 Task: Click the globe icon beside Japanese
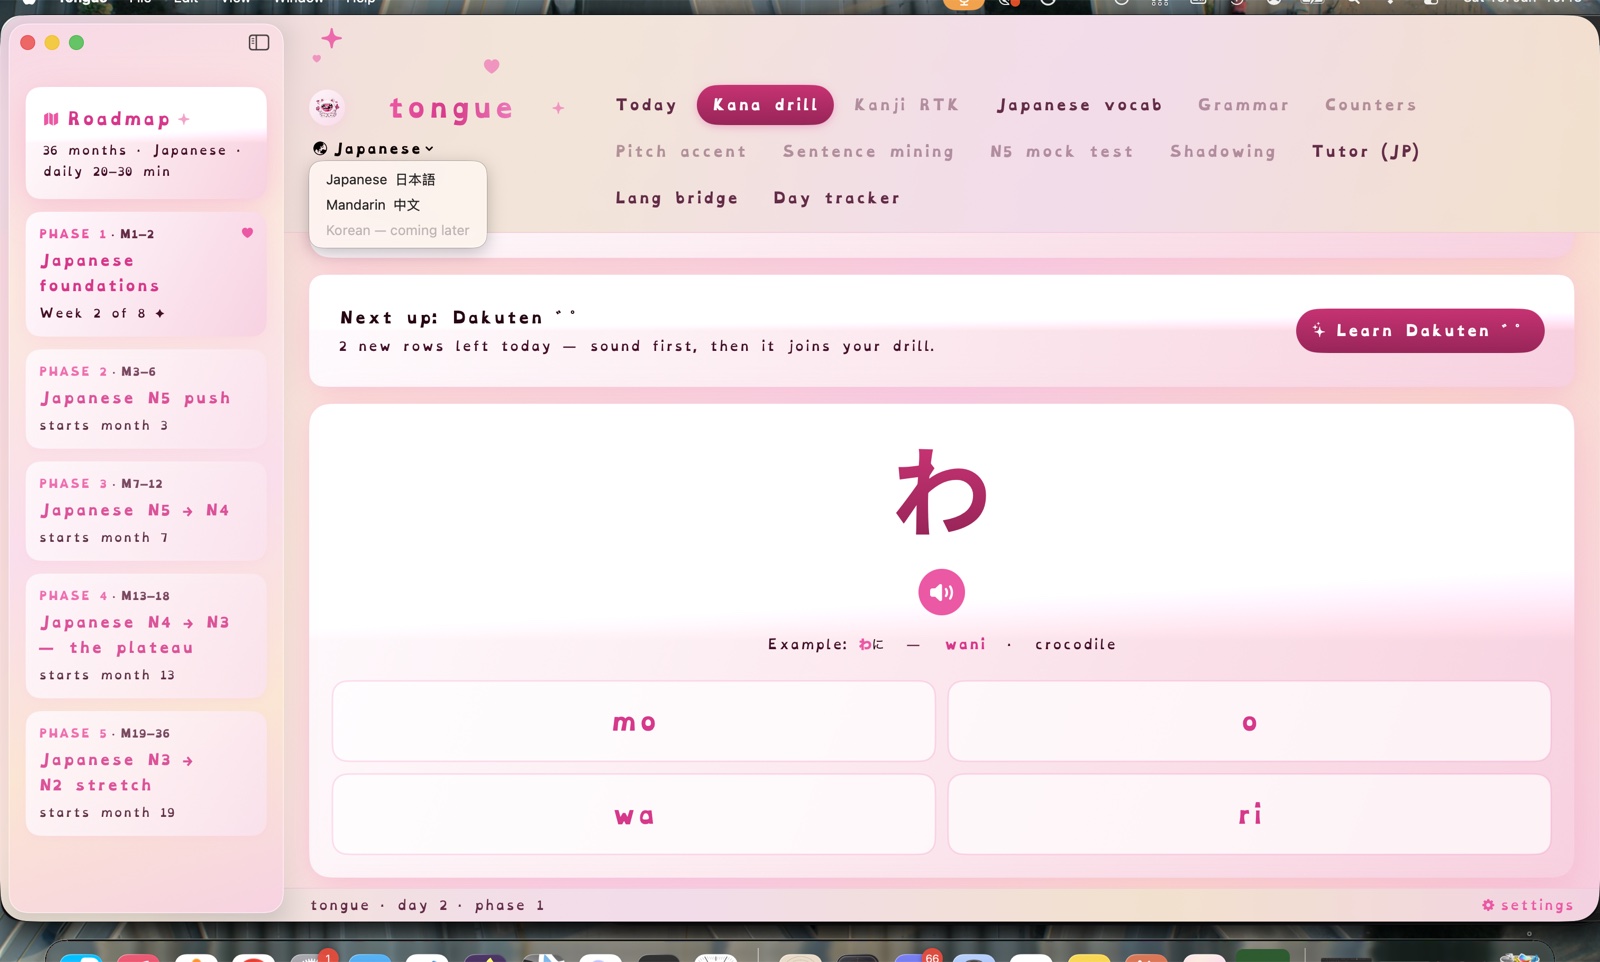pyautogui.click(x=320, y=149)
